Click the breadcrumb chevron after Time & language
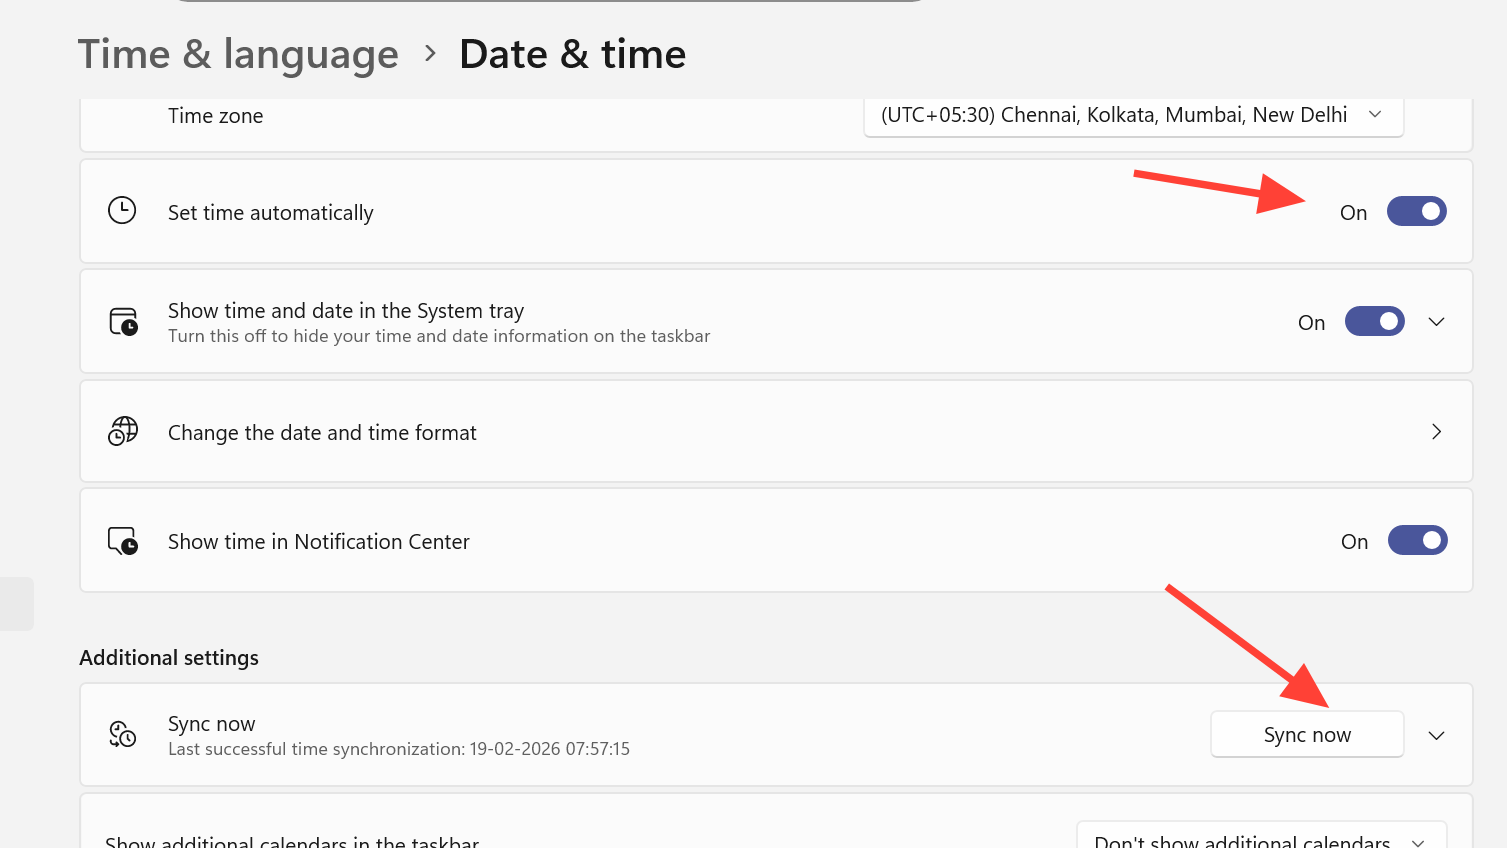1507x848 pixels. (x=430, y=53)
